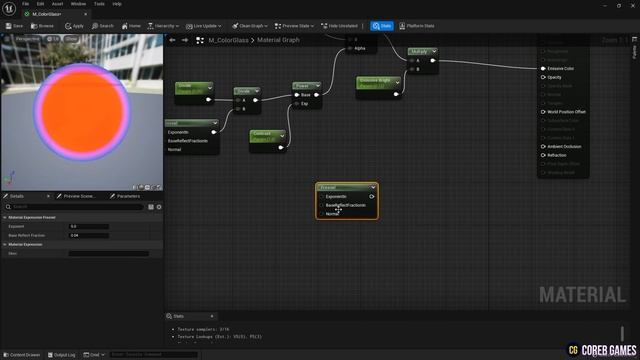Open the Edit menu
The width and height of the screenshot is (640, 360).
(40, 4)
